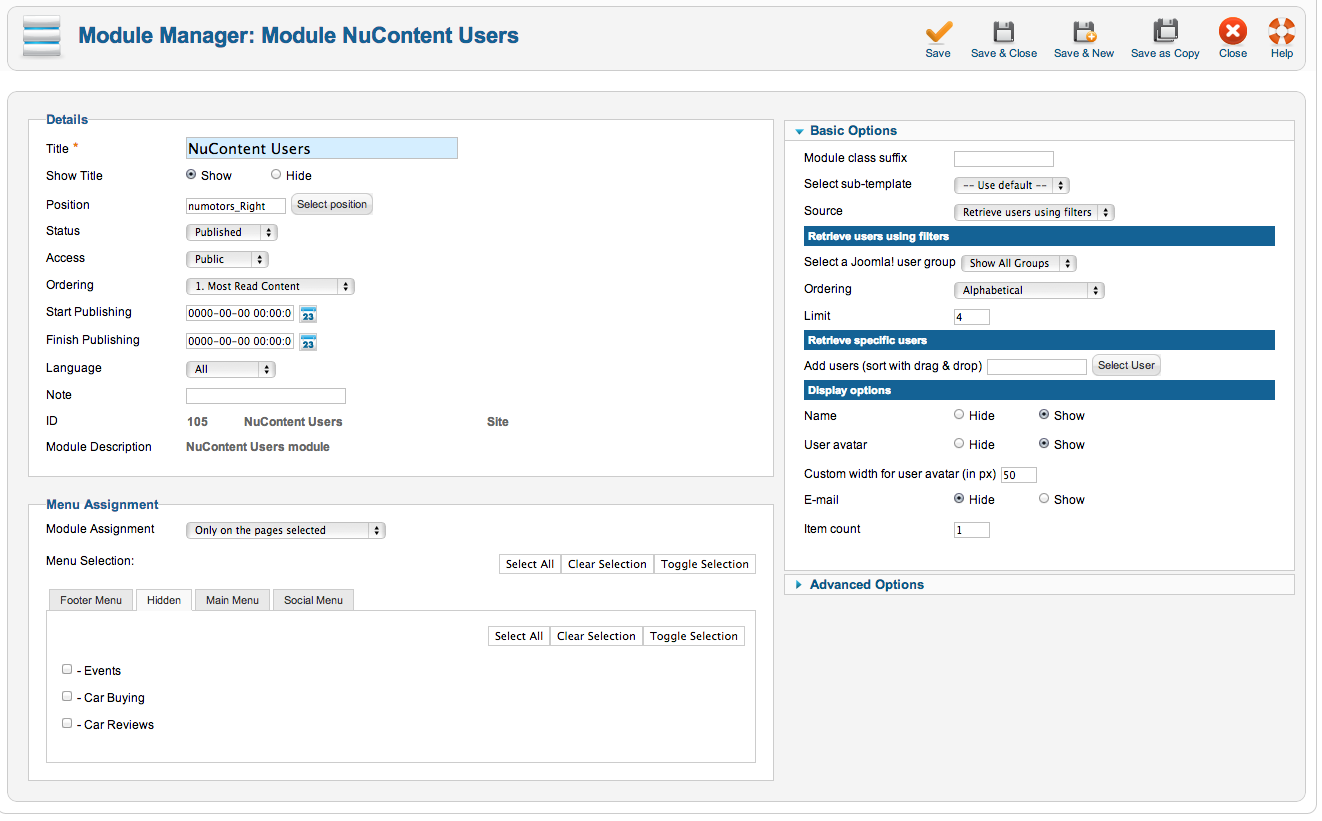The height and width of the screenshot is (821, 1322).
Task: Click the Save & New icon
Action: point(1084,31)
